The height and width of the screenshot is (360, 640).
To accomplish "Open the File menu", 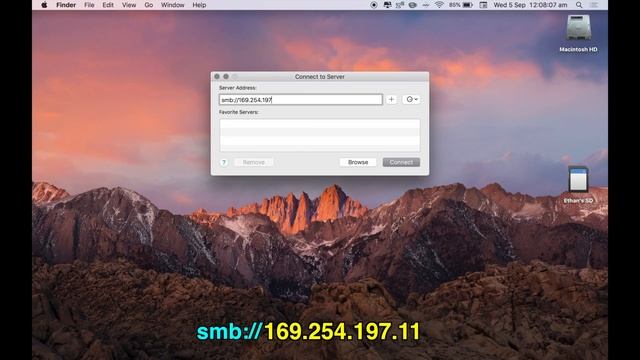I will click(x=89, y=5).
